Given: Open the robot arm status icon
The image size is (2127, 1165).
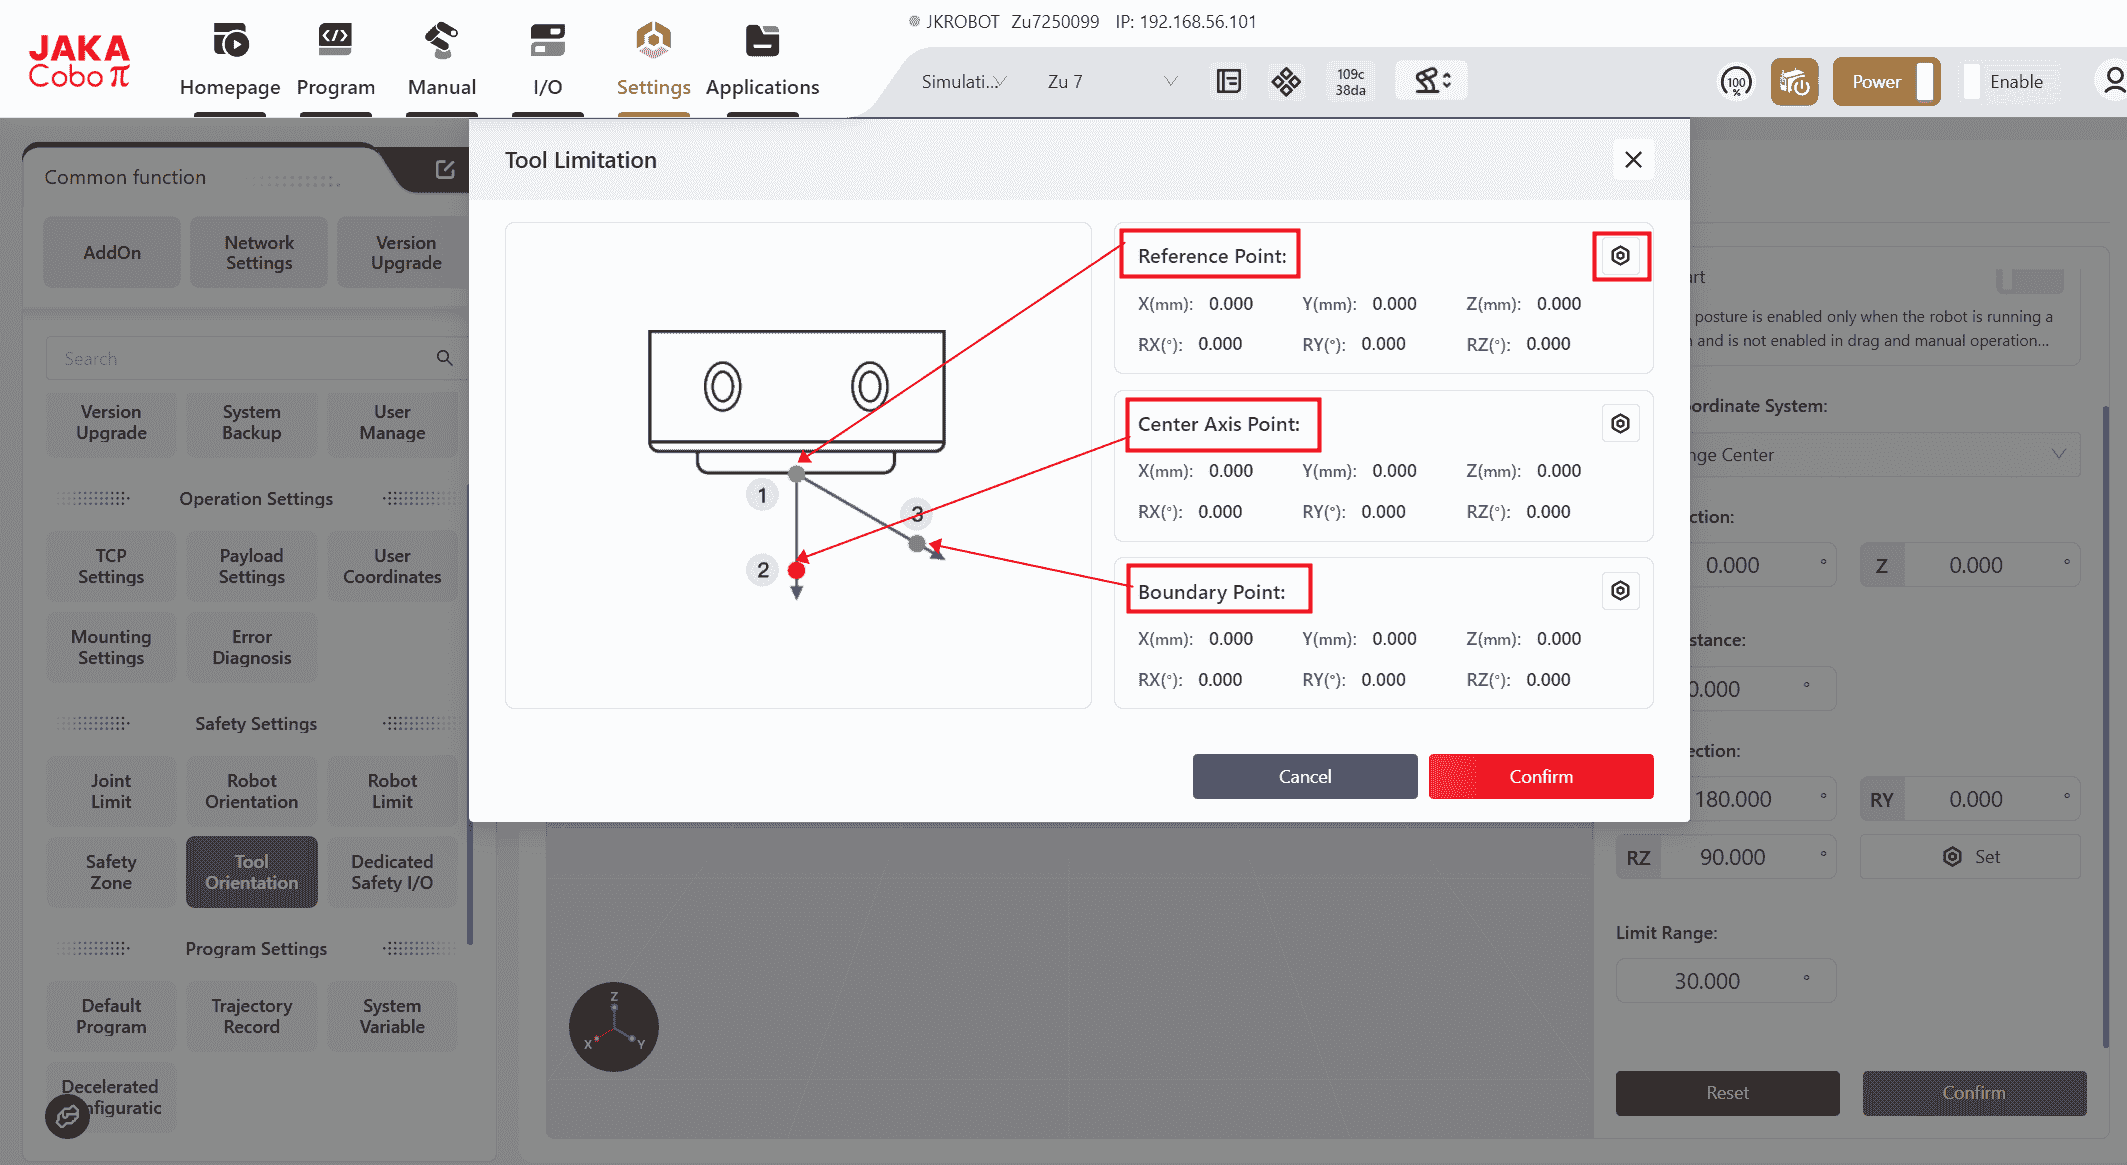Looking at the screenshot, I should coord(1432,81).
